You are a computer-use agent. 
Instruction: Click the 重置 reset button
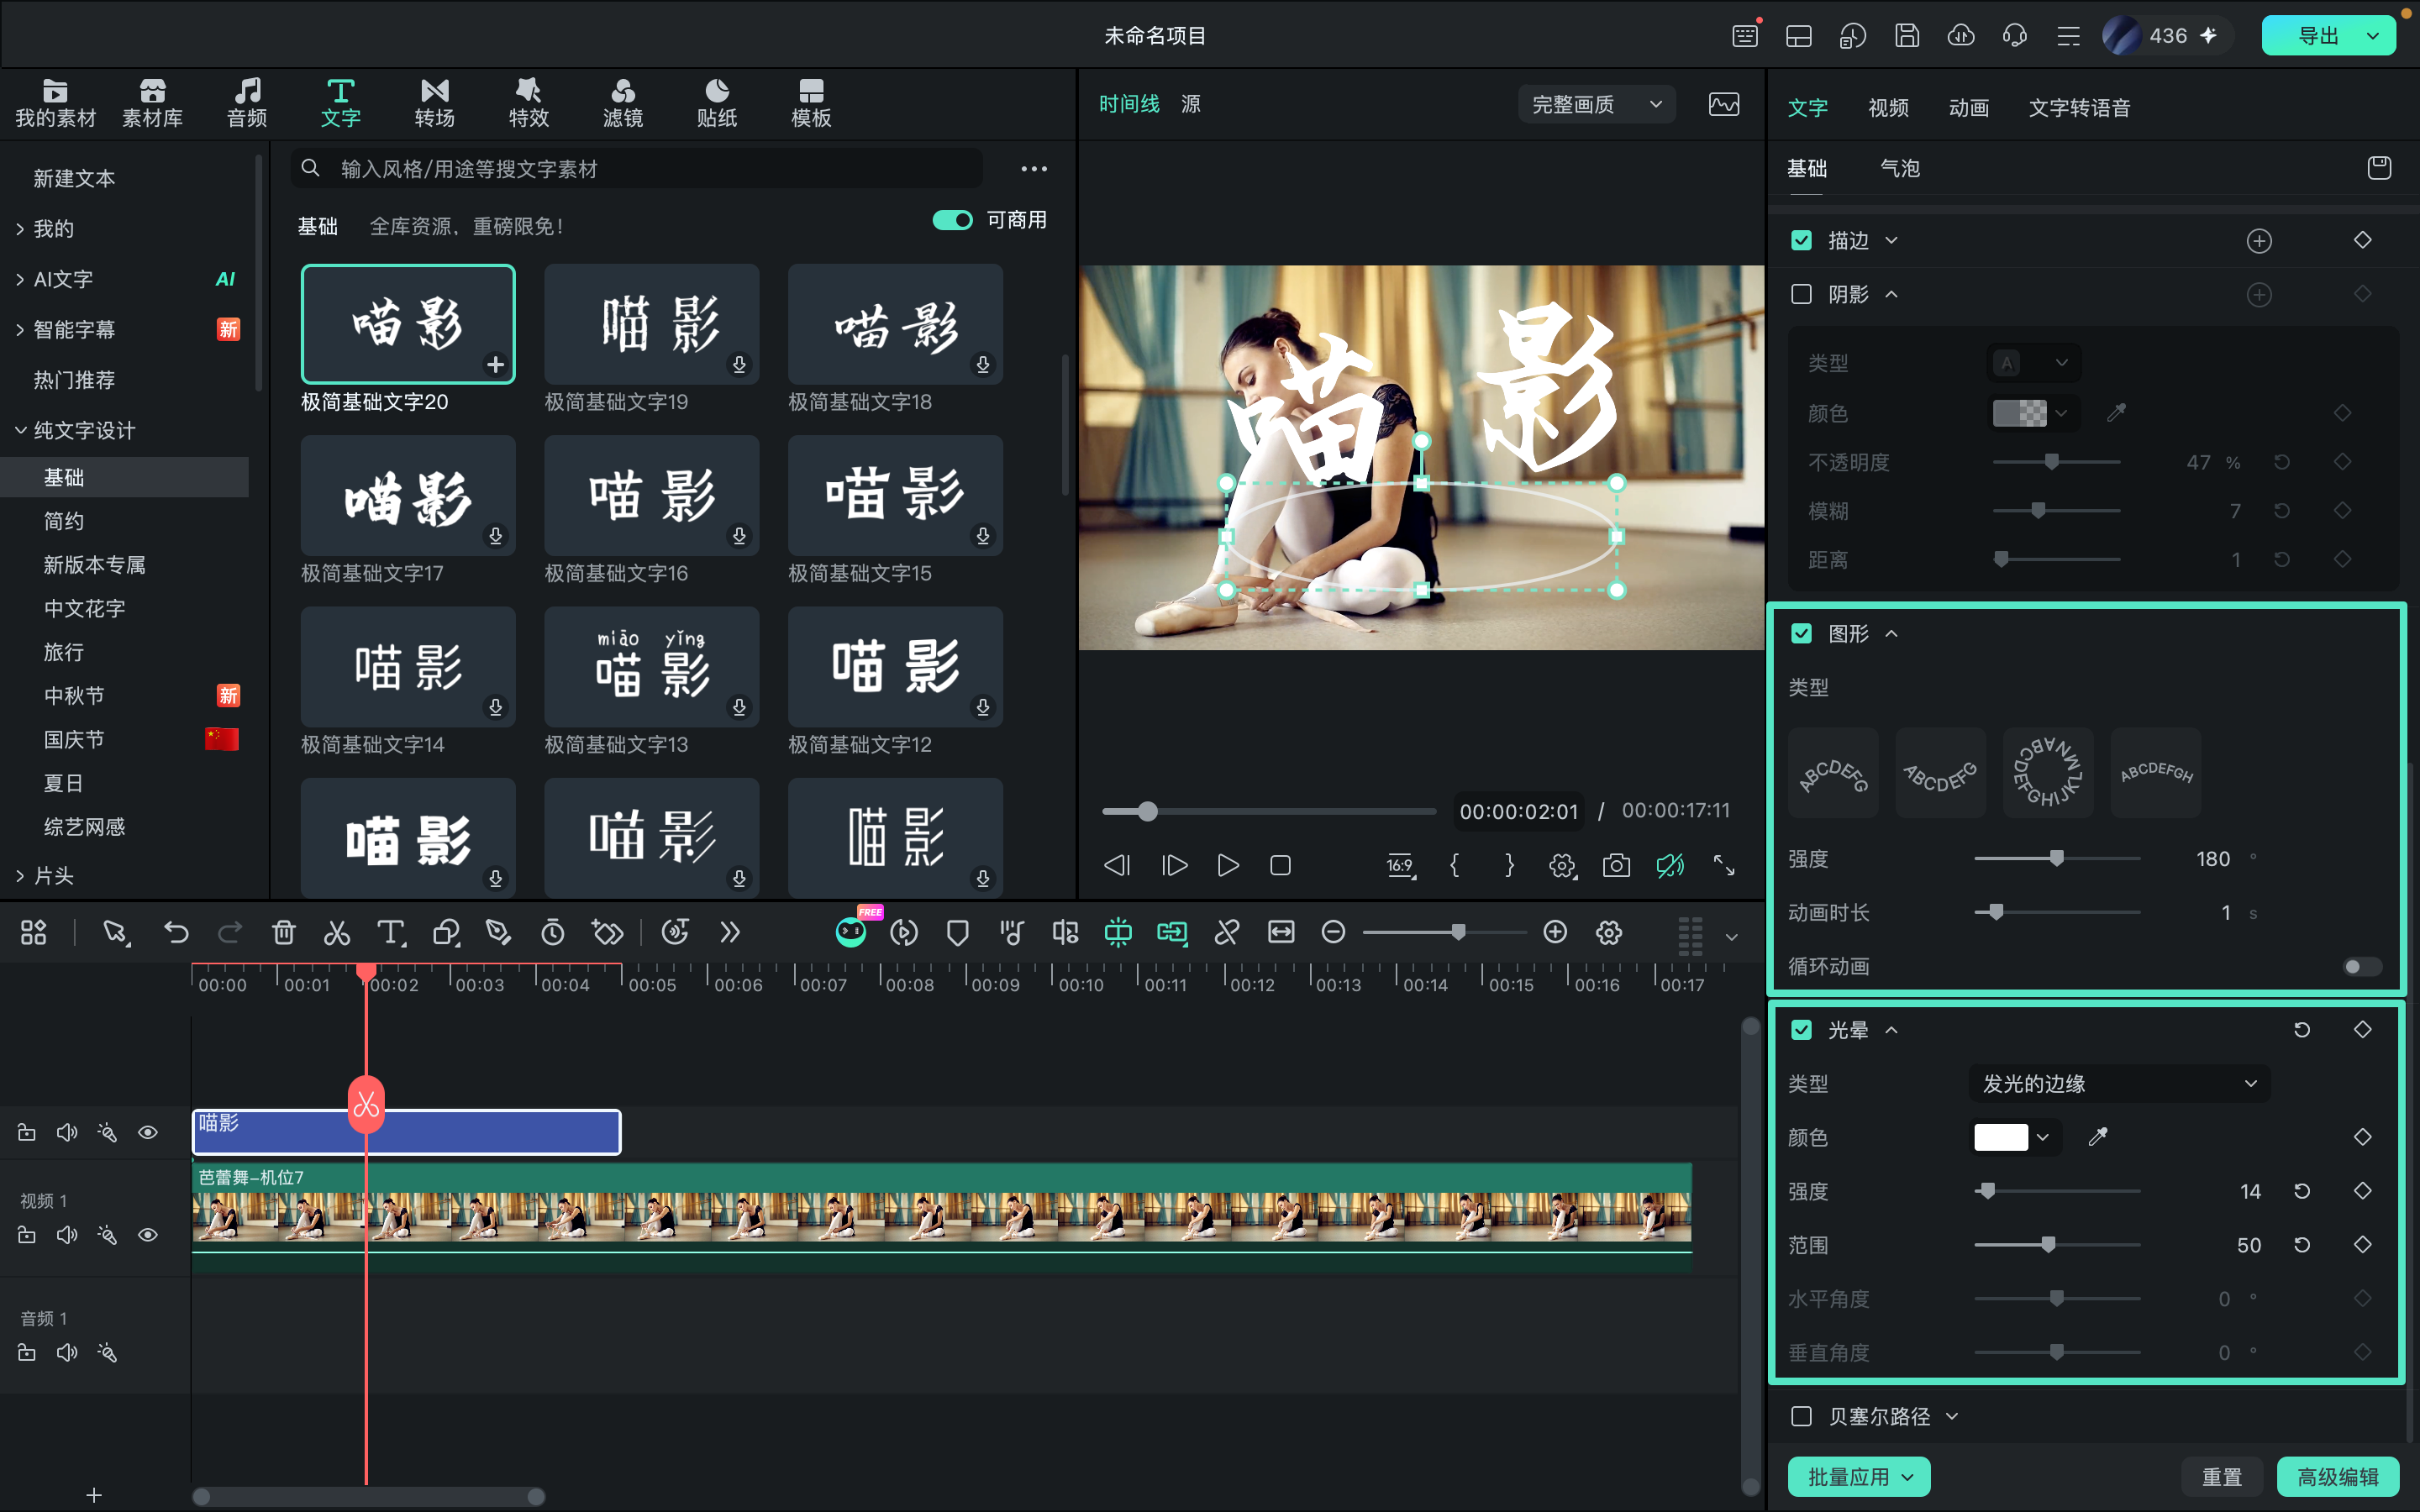[2222, 1476]
